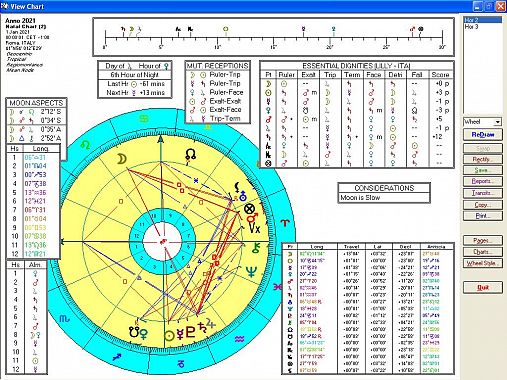
Task: Click the Chiron key glyph
Action: (256, 248)
